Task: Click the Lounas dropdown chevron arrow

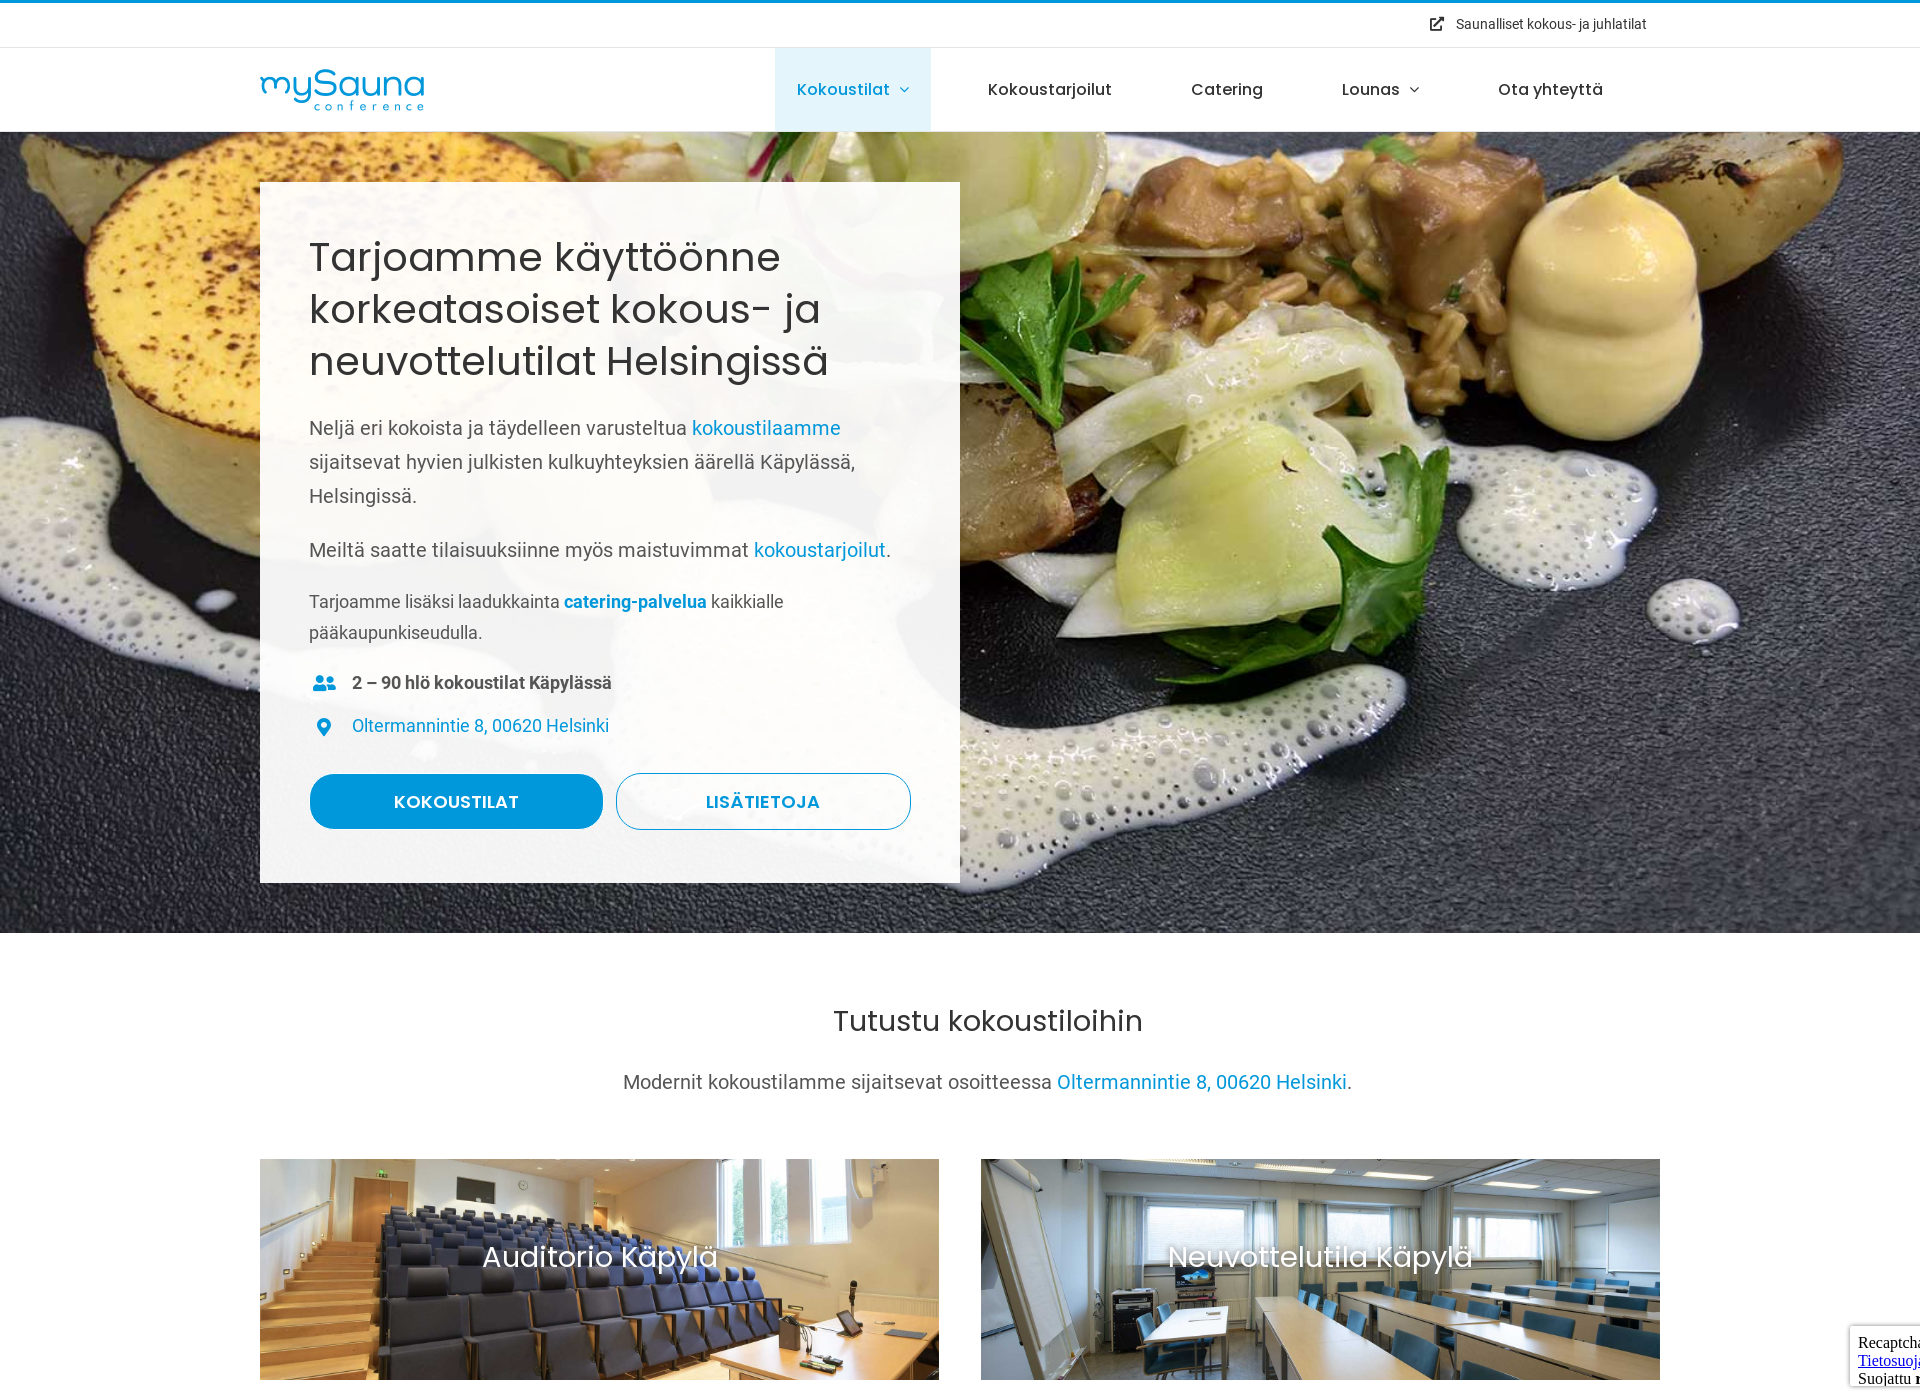Action: click(x=1415, y=89)
